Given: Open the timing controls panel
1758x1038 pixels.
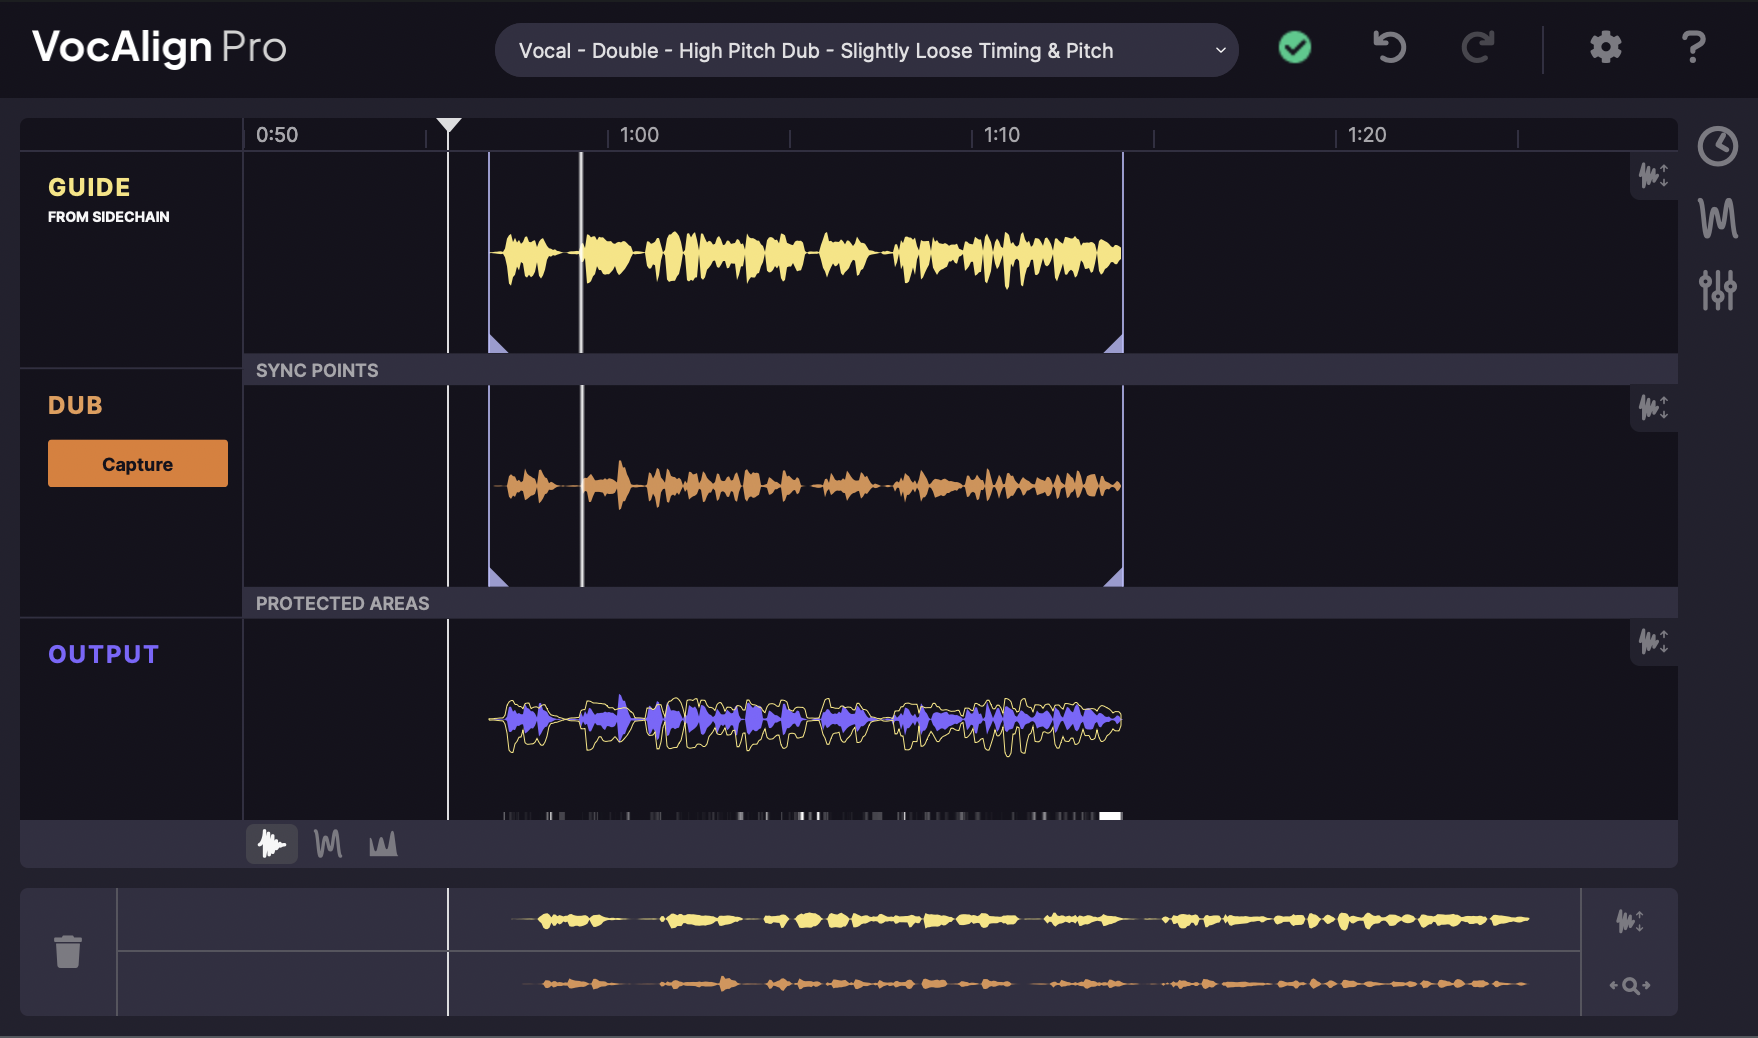Looking at the screenshot, I should coord(1716,147).
